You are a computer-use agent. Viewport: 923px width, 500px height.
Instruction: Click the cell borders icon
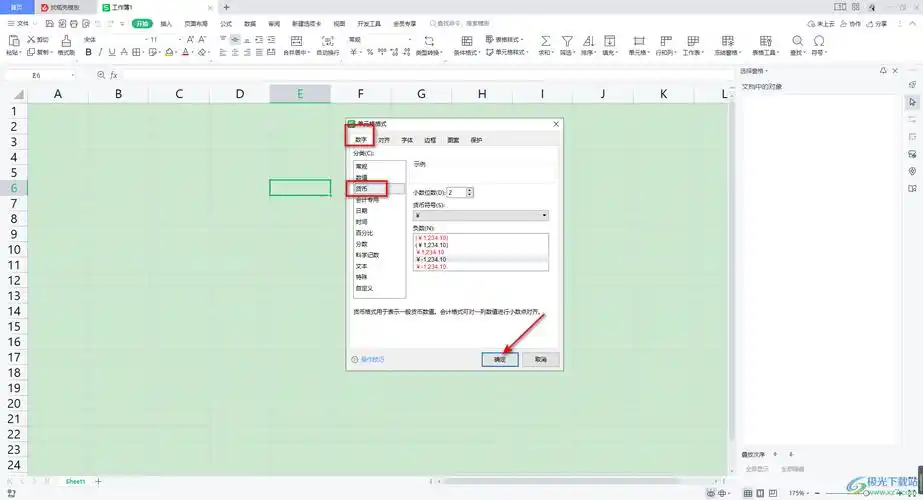pyautogui.click(x=136, y=52)
